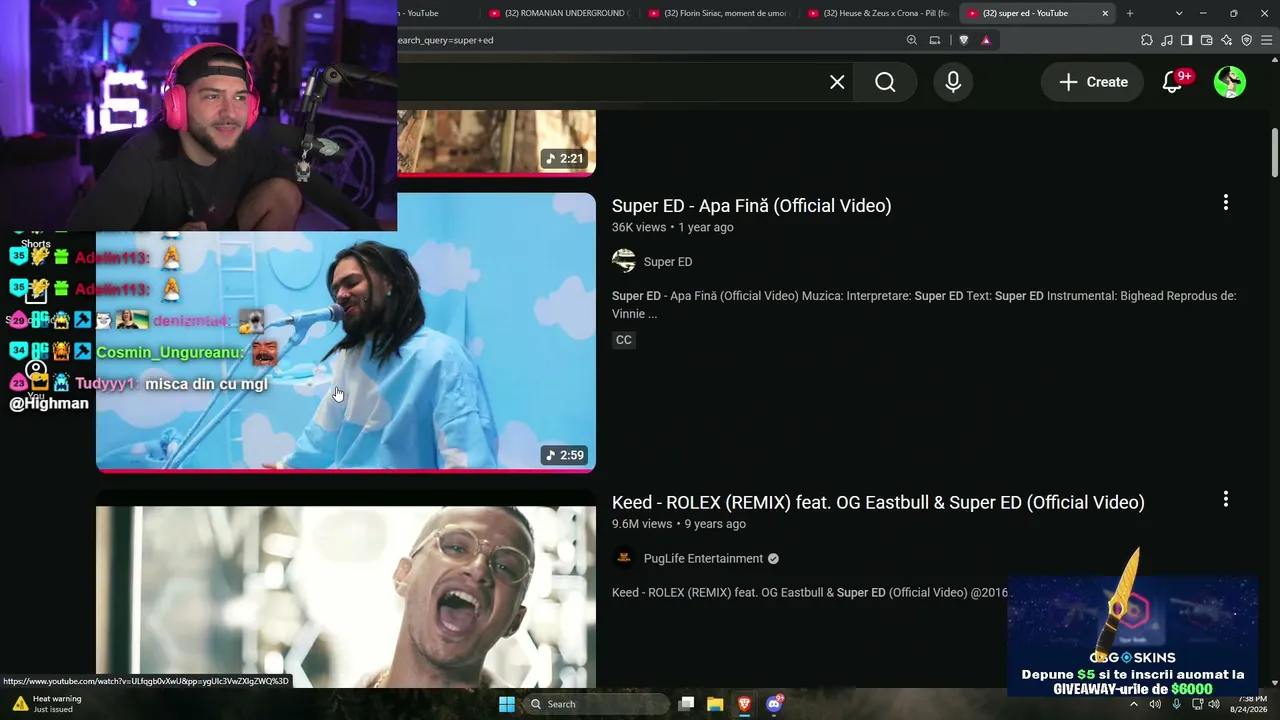Image resolution: width=1280 pixels, height=720 pixels.
Task: Click the Keed ROLEX video description snippet
Action: [810, 593]
